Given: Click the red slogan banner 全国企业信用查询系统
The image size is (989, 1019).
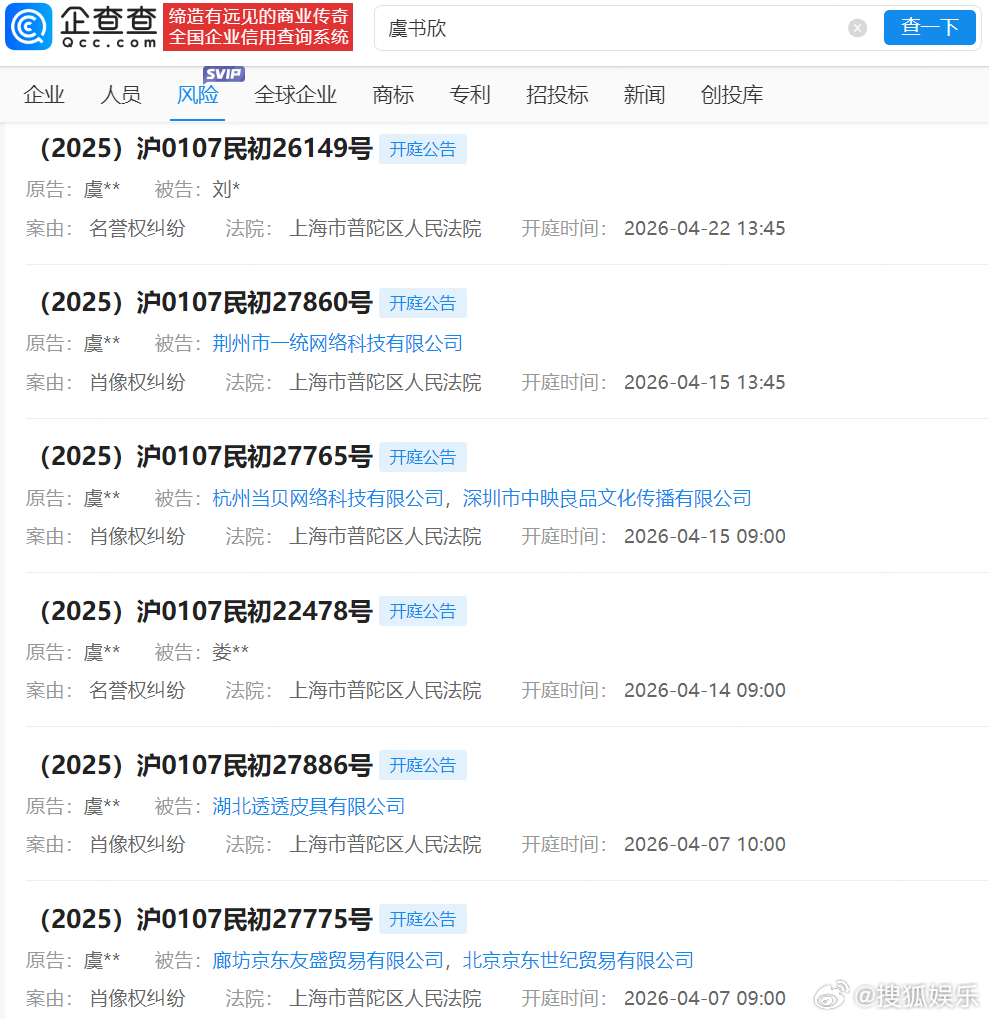Looking at the screenshot, I should (x=258, y=27).
